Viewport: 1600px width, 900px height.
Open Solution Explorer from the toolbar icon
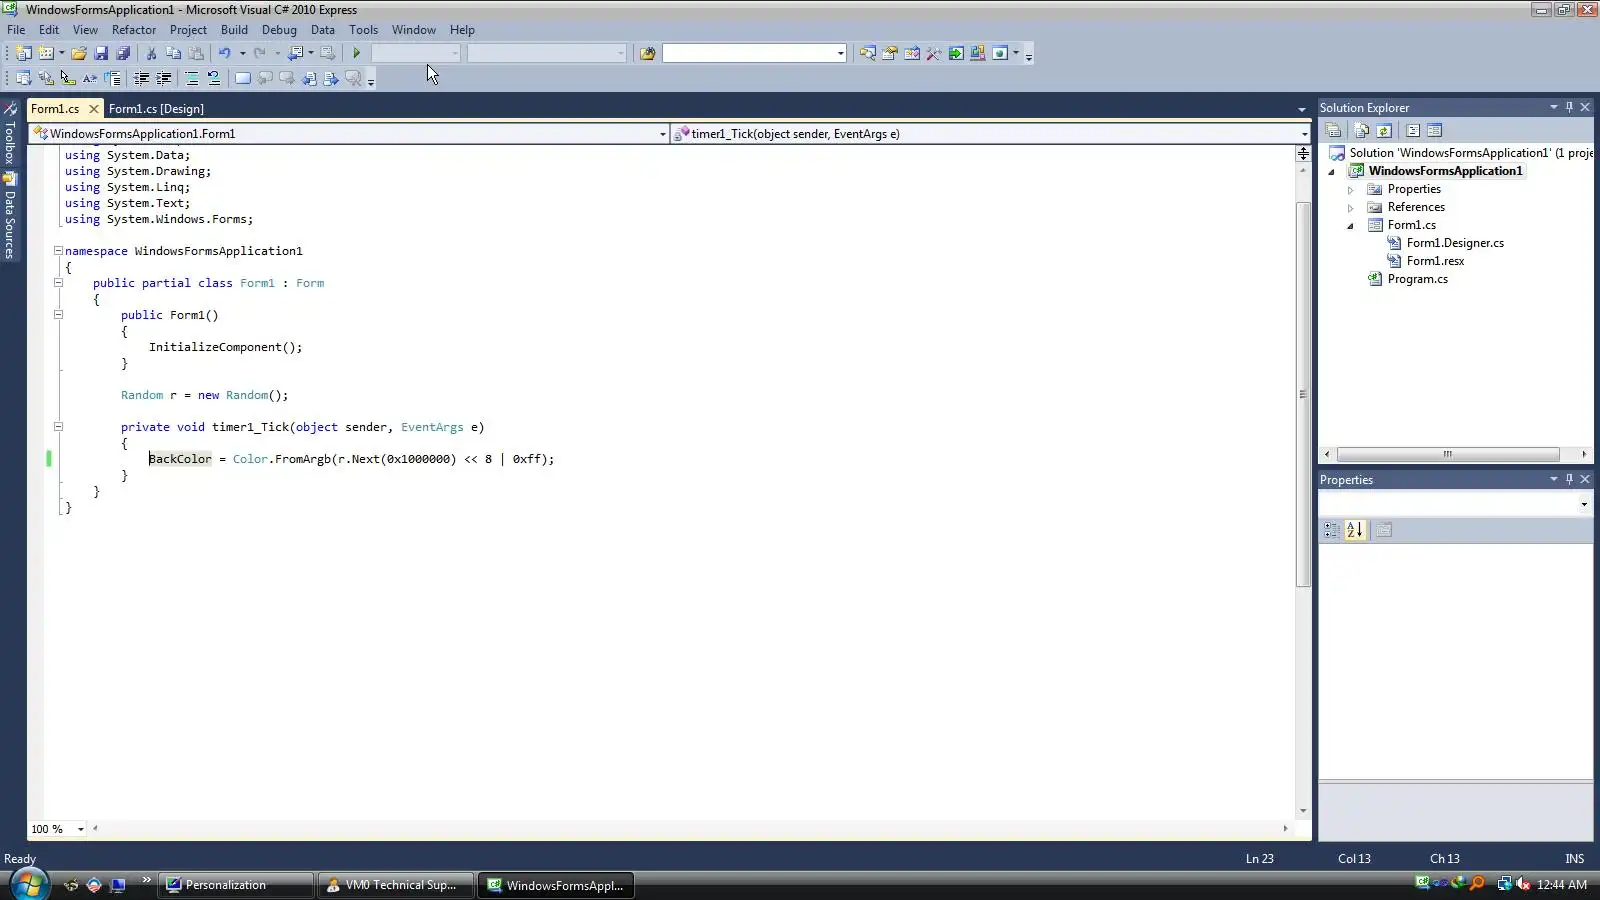867,53
